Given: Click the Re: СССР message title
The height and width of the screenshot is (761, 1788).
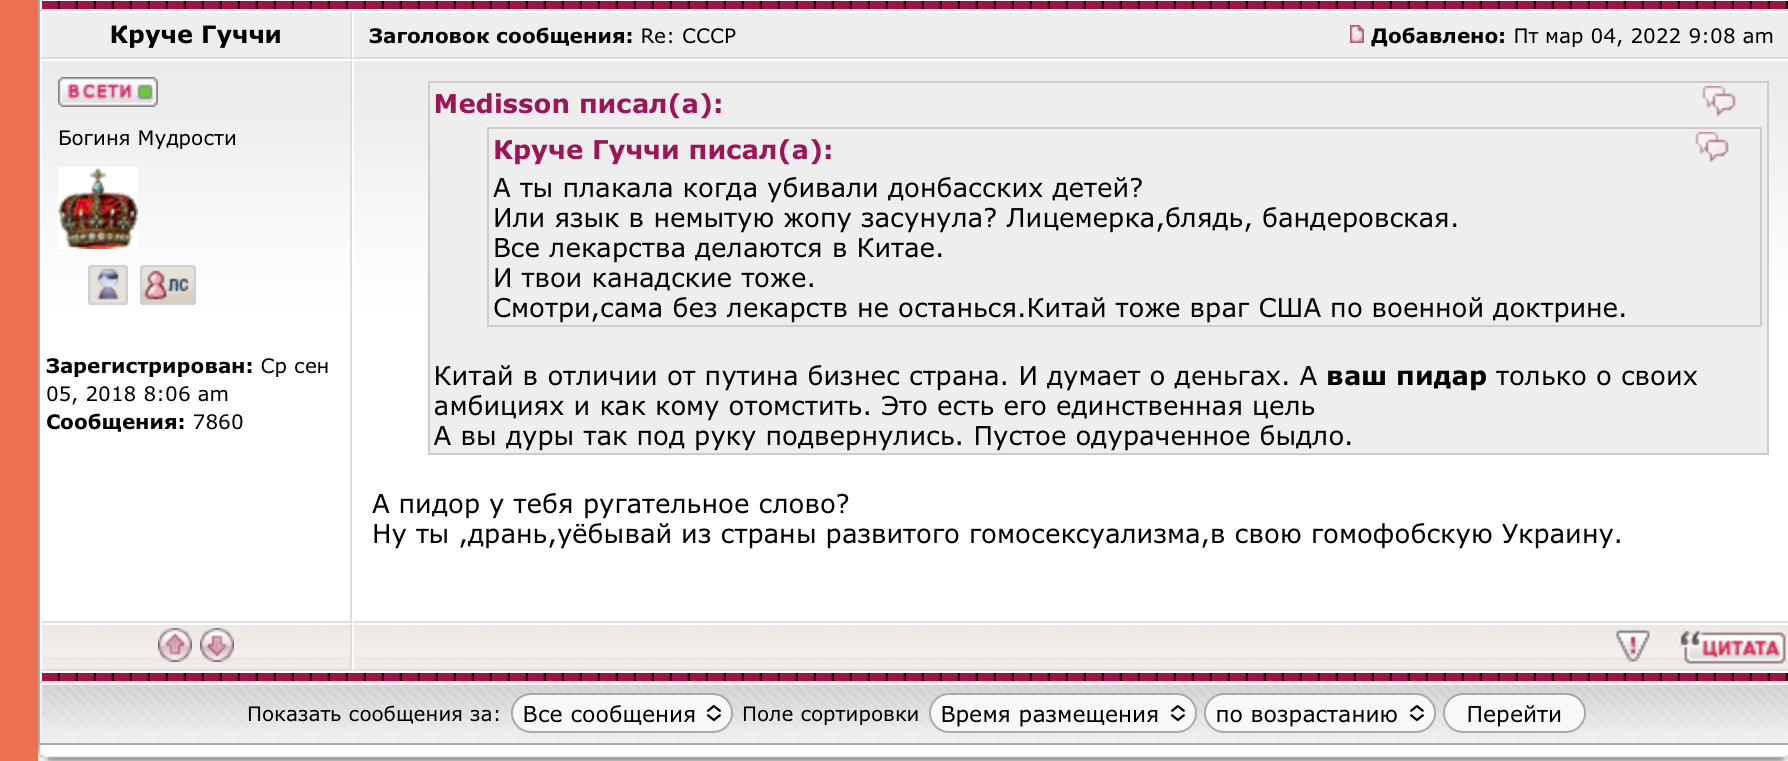Looking at the screenshot, I should [x=688, y=36].
